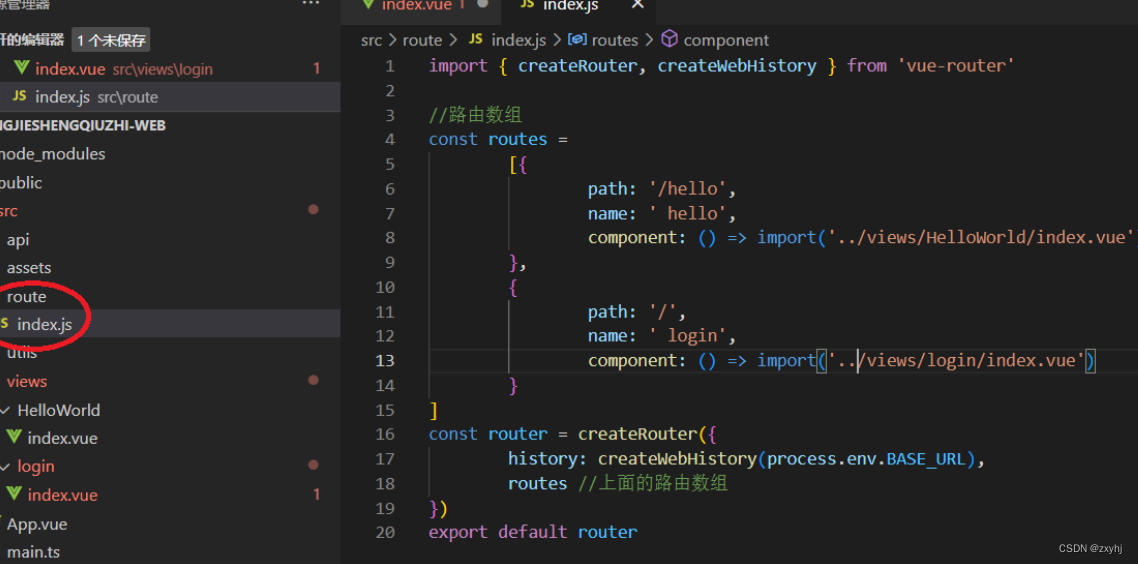Screen dimensions: 1138x564
Task: Open the api folder
Action: 18,240
